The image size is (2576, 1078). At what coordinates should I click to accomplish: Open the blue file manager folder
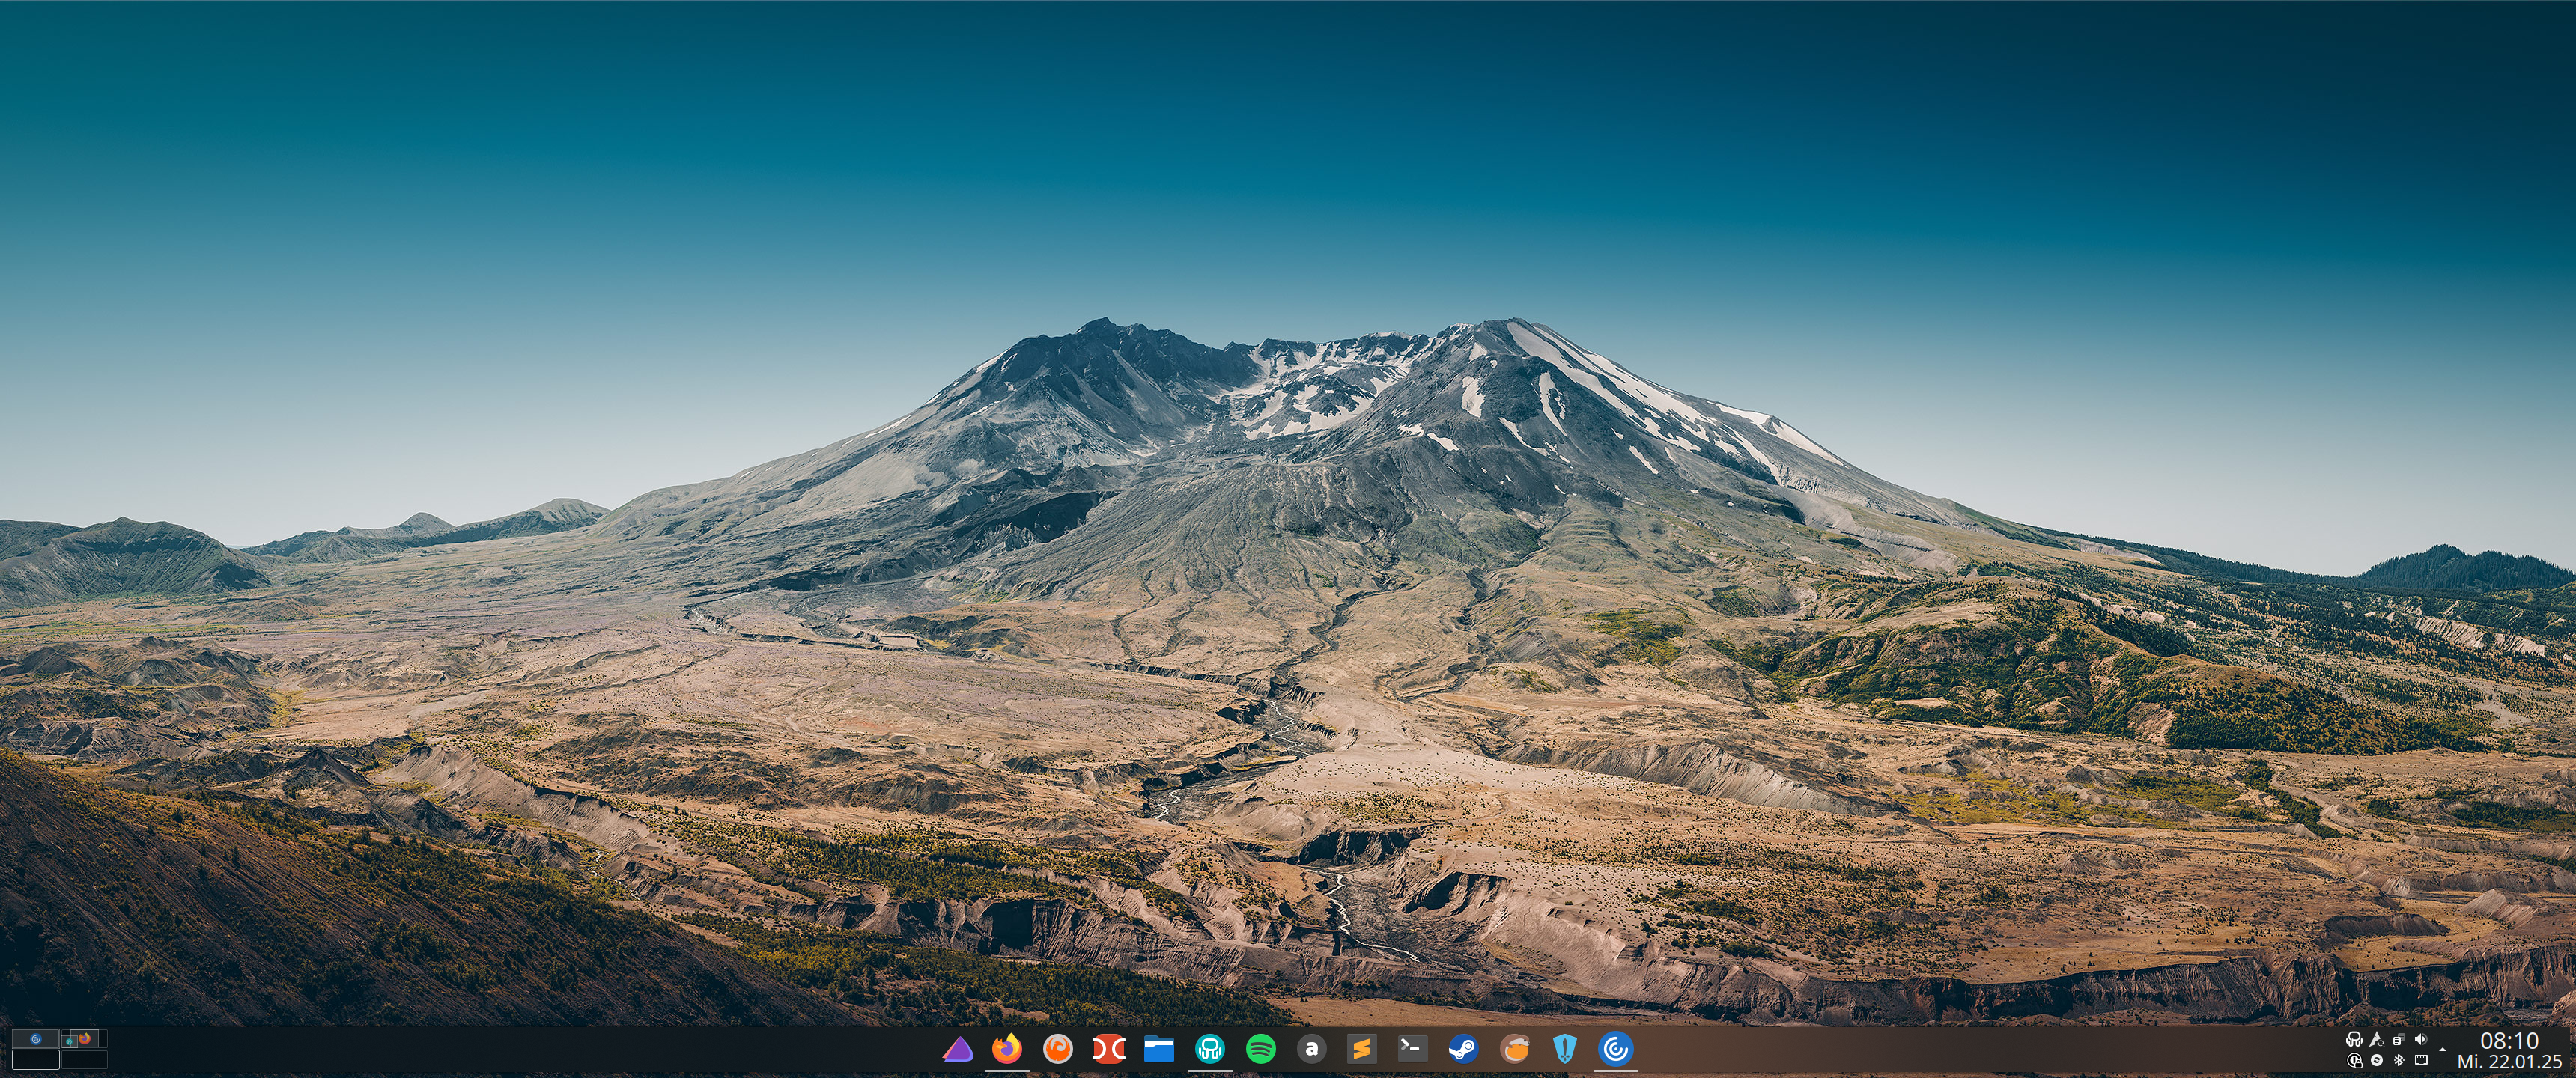pos(1159,1049)
